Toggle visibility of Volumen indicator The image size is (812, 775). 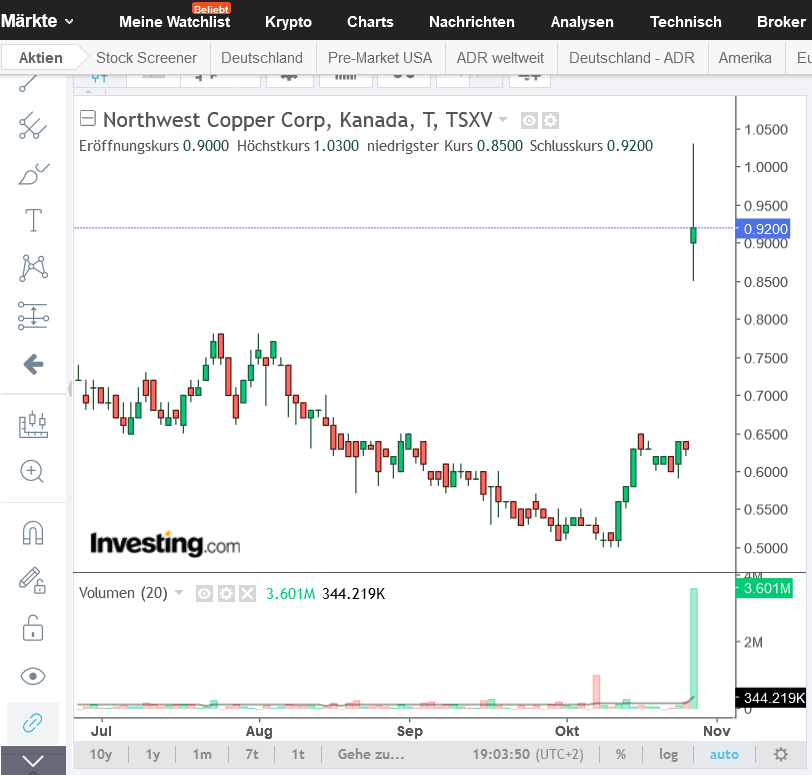(x=204, y=593)
